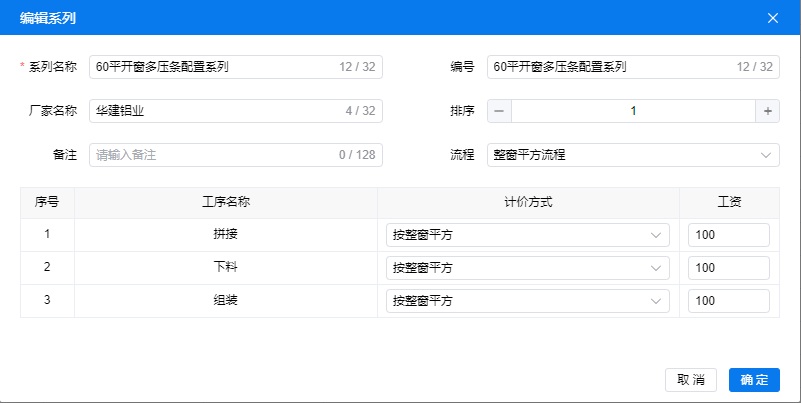Edit the 工资 value for 下料 row
The width and height of the screenshot is (801, 403).
click(x=728, y=268)
